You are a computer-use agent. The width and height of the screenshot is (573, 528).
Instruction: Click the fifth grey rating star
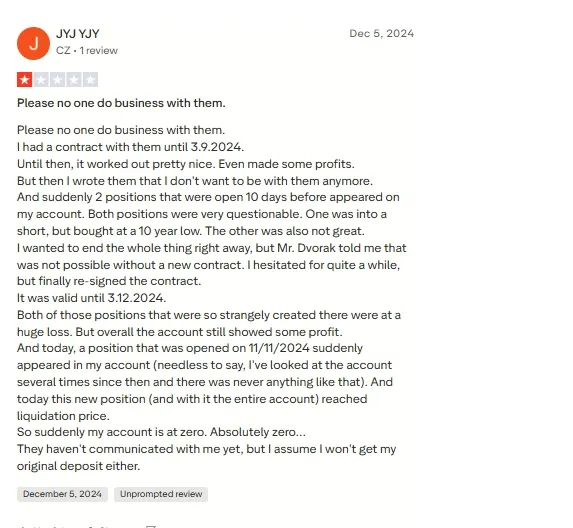90,80
